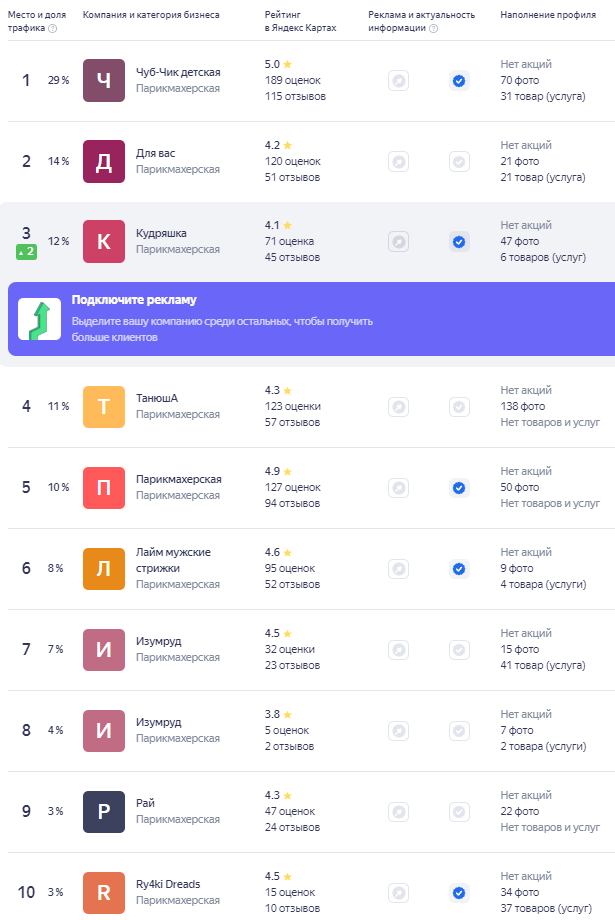
Task: Click the green position change badge for Кудряшка
Action: (26, 252)
